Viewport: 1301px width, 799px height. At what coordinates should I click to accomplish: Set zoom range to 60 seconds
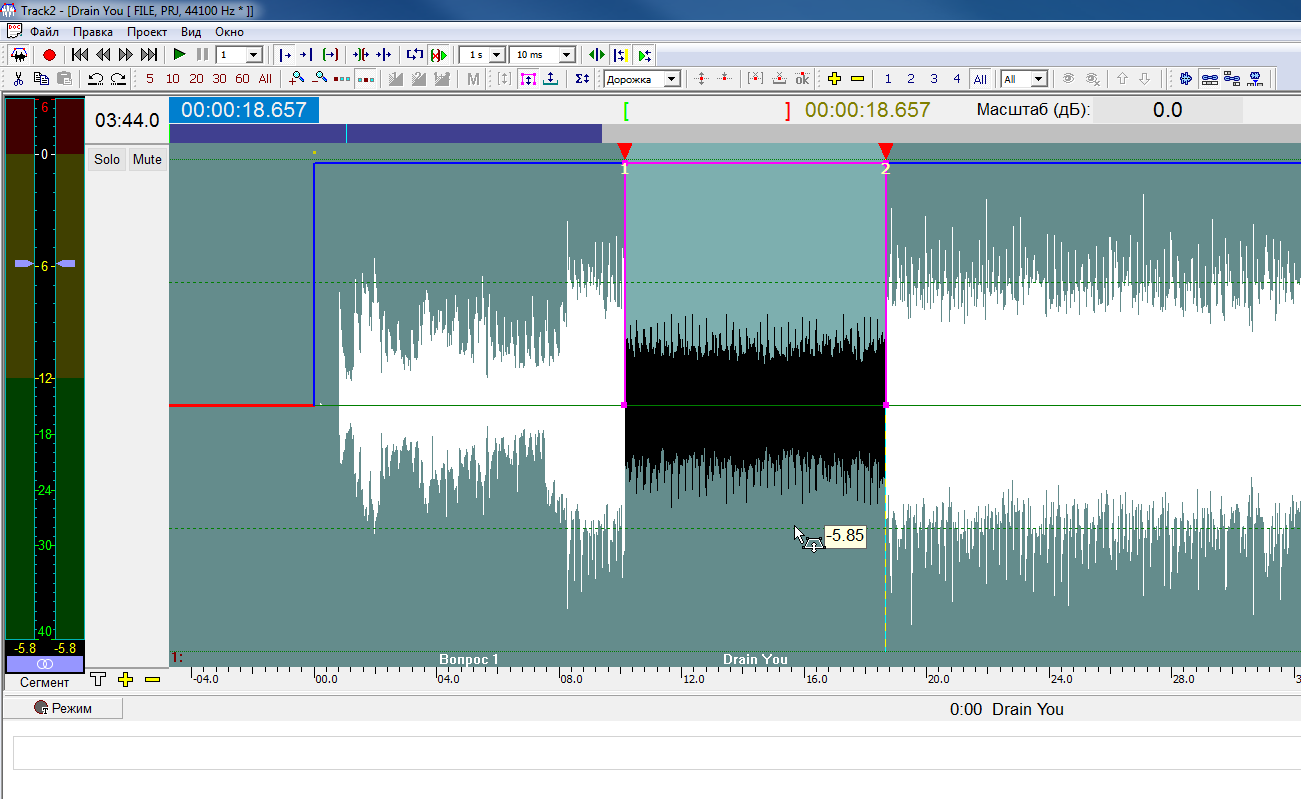pos(242,79)
